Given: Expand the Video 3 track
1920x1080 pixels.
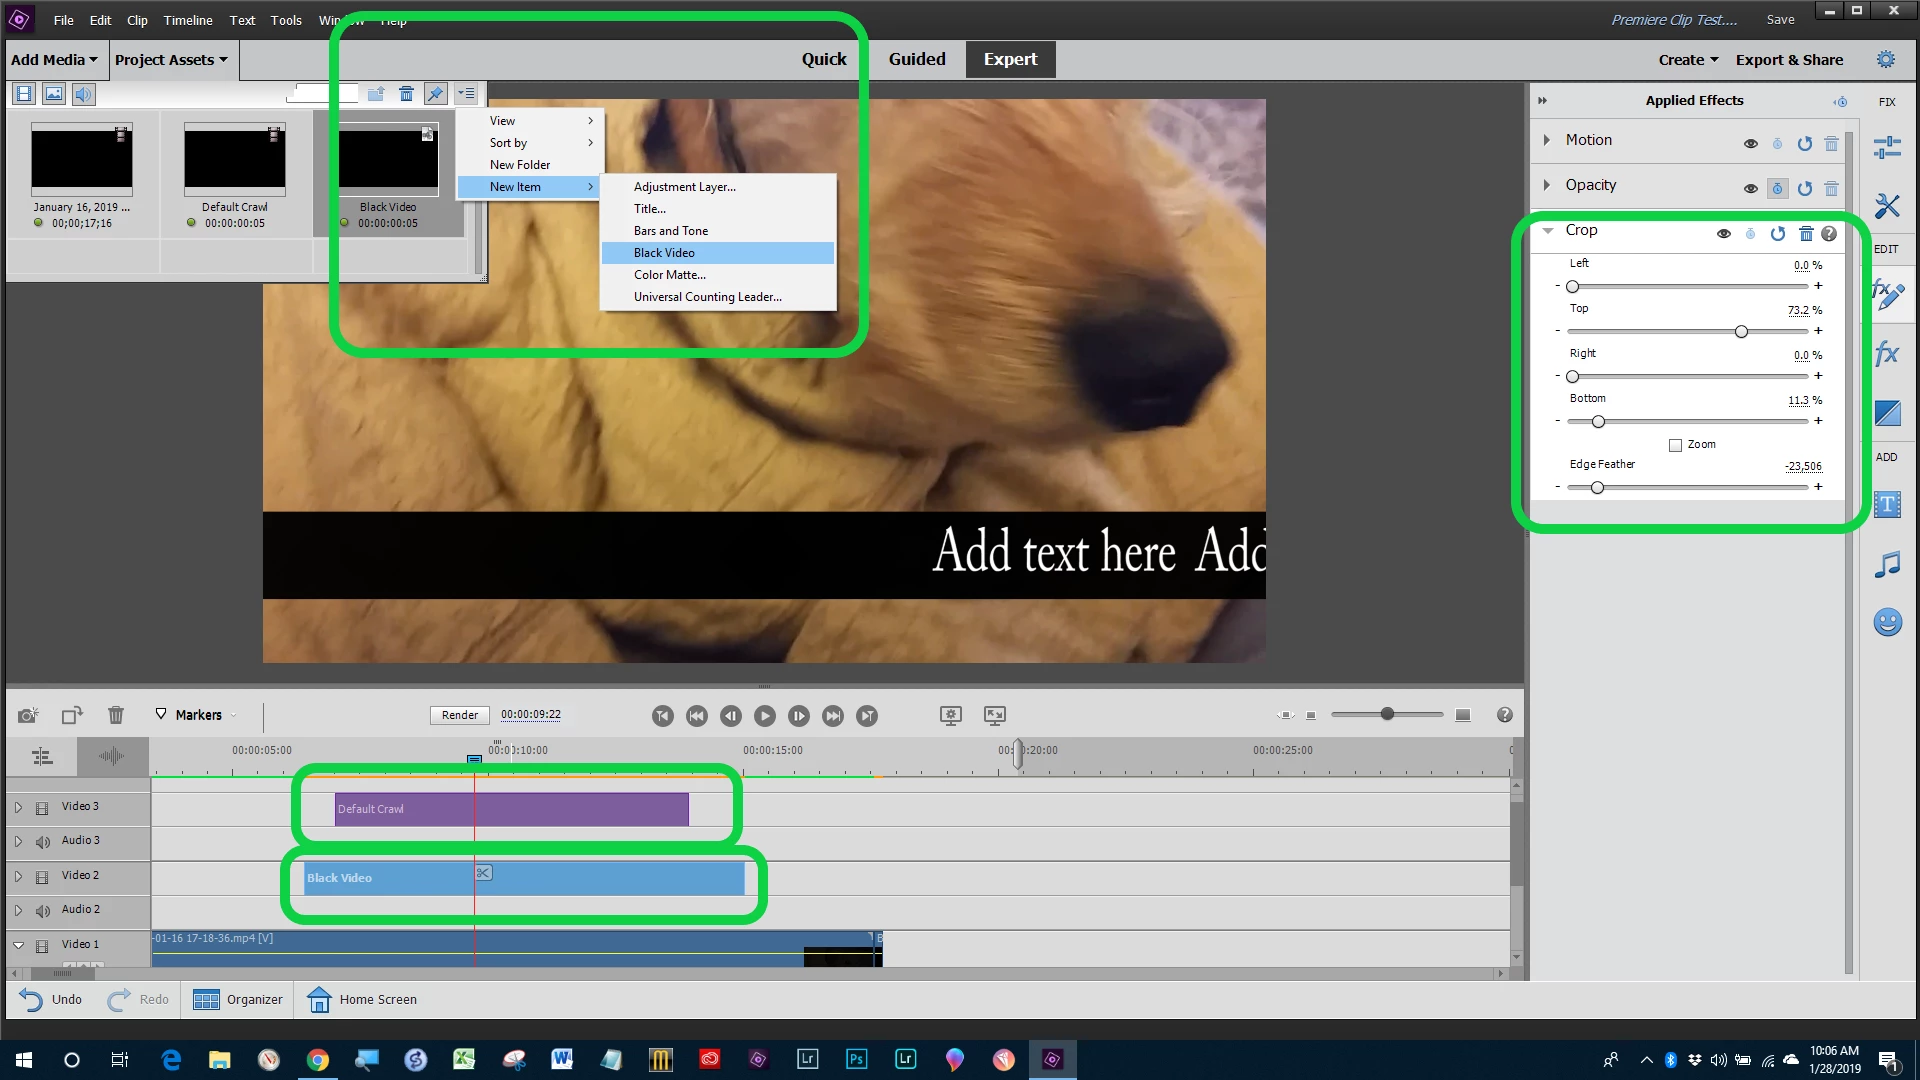Looking at the screenshot, I should [18, 807].
